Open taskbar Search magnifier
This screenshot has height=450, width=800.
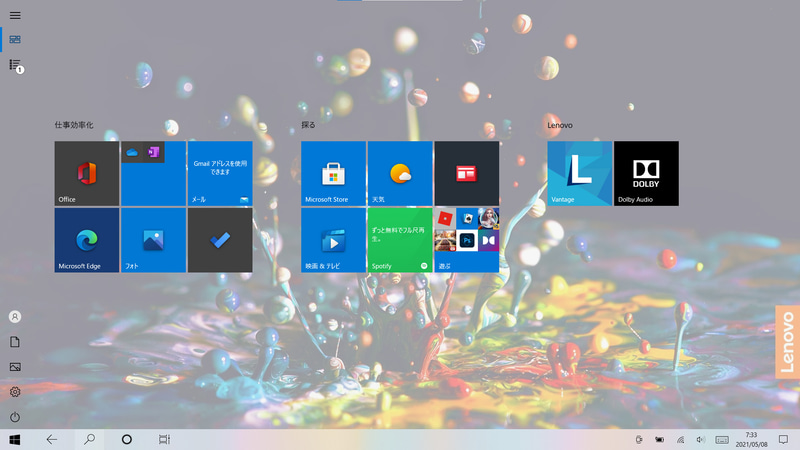click(x=89, y=439)
